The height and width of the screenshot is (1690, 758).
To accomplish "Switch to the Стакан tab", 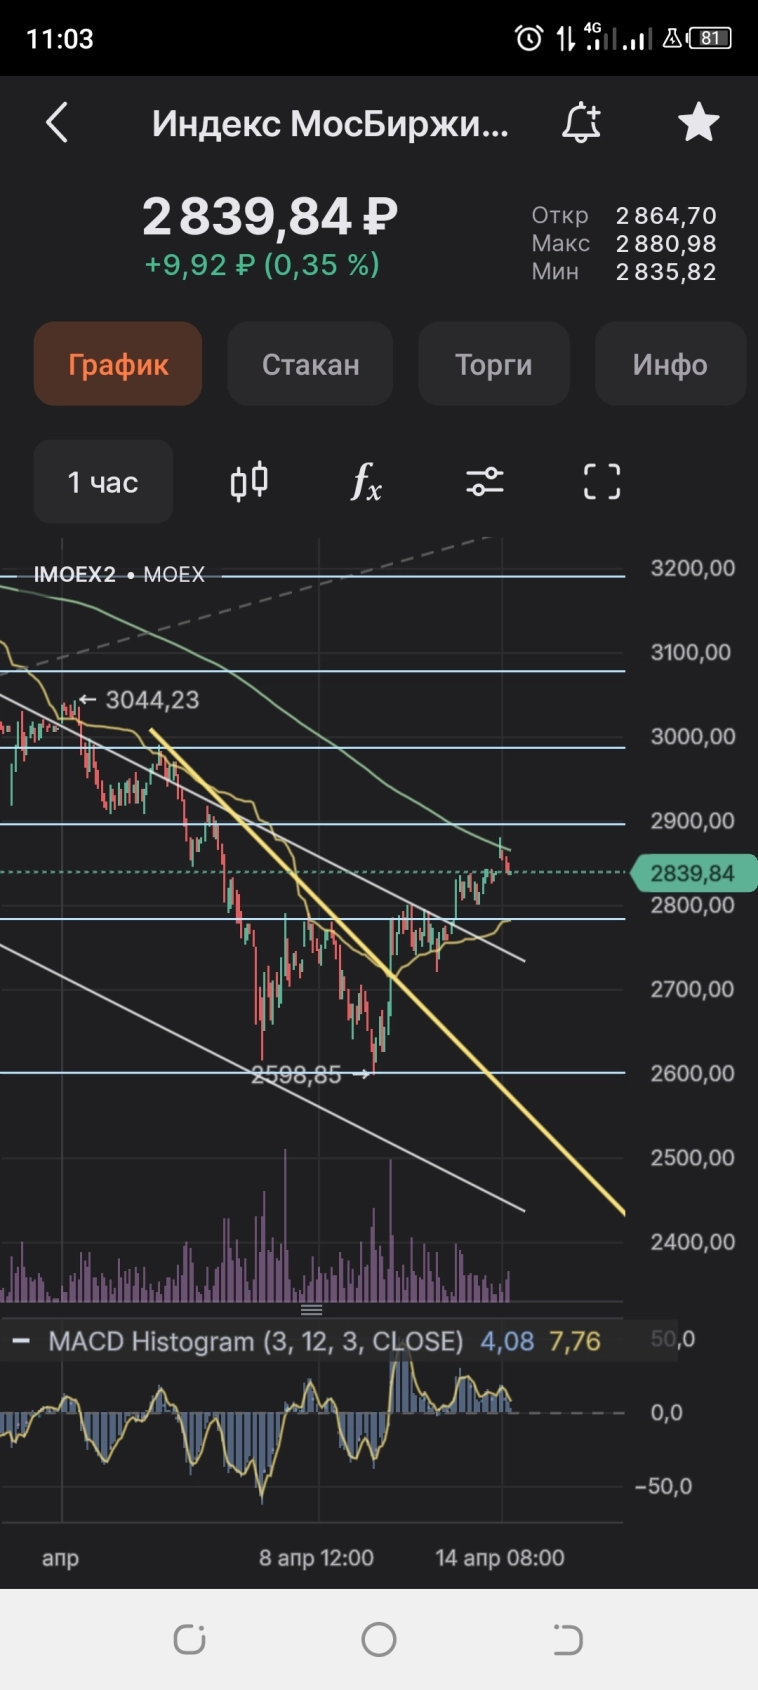I will coord(310,364).
